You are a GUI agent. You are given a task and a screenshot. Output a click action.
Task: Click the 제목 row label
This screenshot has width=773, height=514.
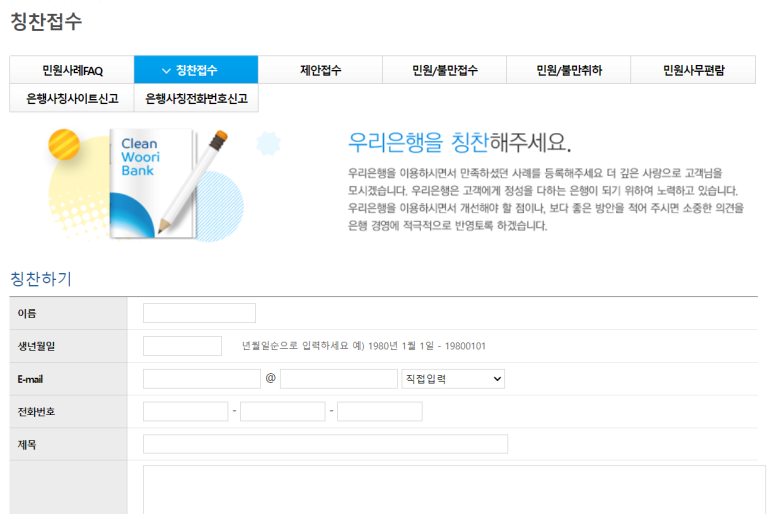[27, 445]
